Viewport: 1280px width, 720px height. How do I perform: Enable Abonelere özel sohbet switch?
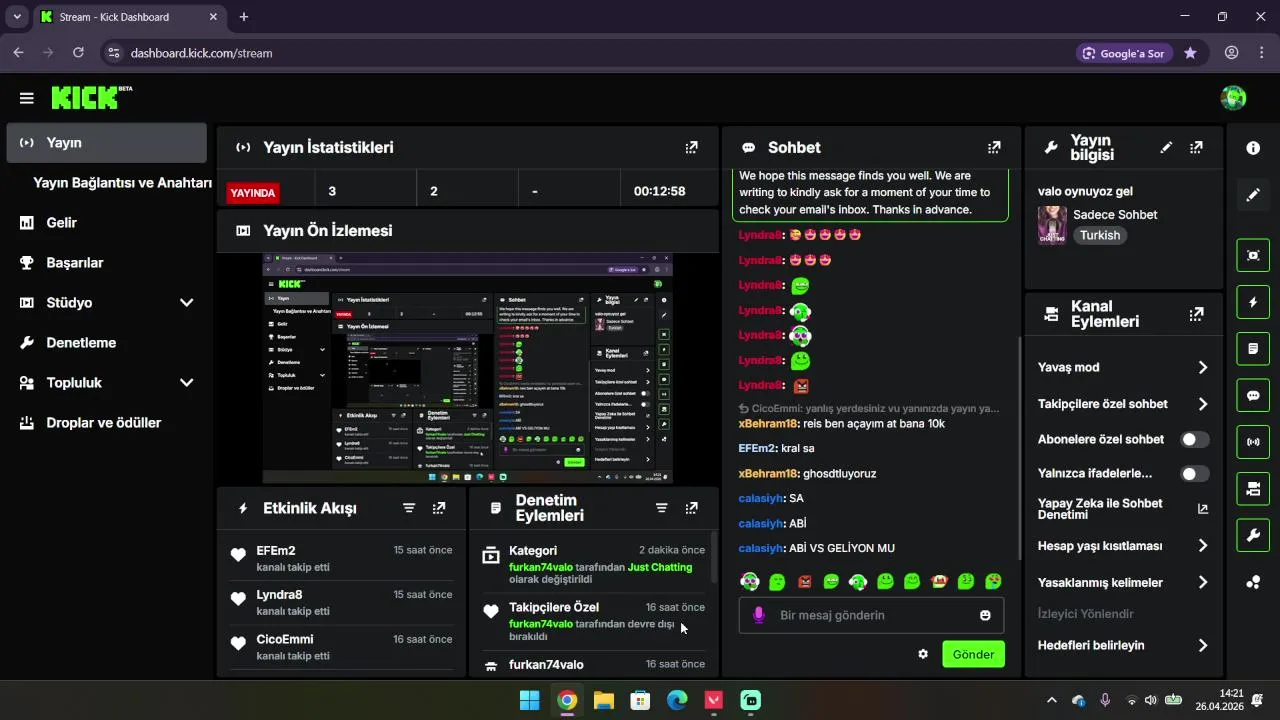point(1194,440)
